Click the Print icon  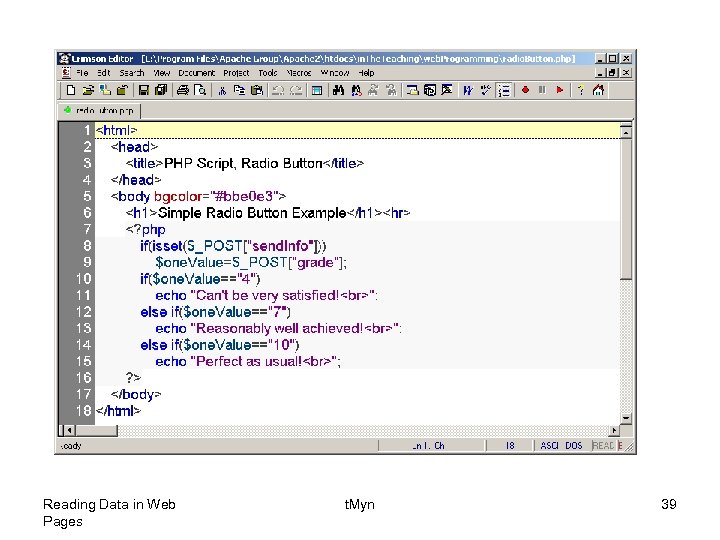tap(183, 90)
